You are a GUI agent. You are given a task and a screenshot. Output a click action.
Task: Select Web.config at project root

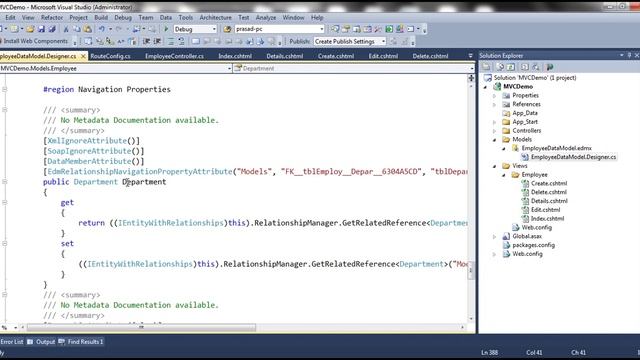527,254
